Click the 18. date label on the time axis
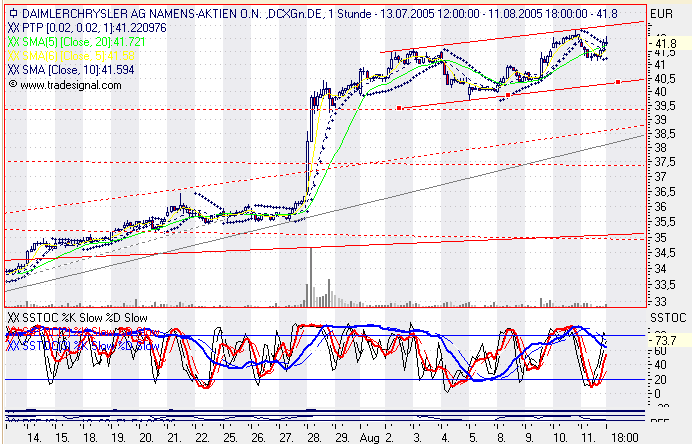Image resolution: width=692 pixels, height=444 pixels. [x=90, y=438]
